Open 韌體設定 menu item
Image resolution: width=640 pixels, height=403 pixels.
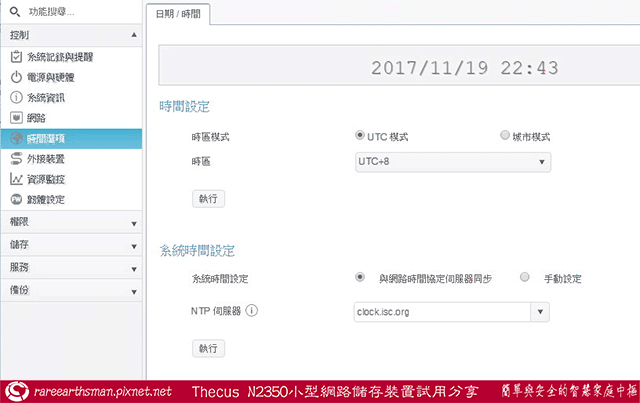pos(71,200)
